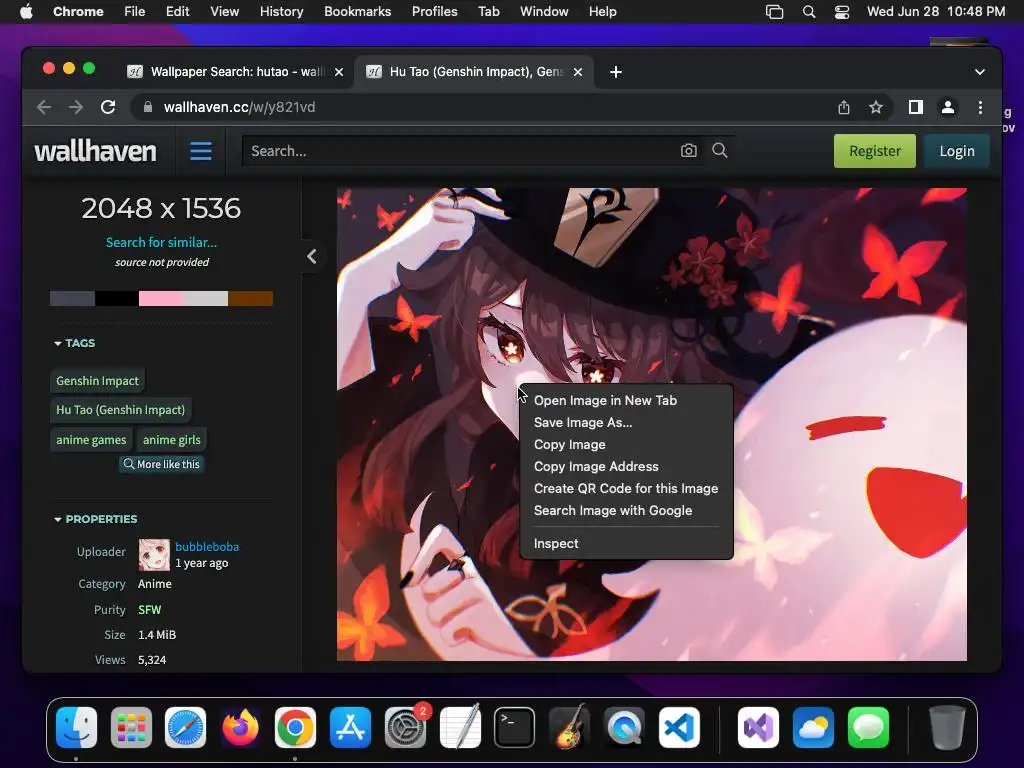This screenshot has height=768, width=1024.
Task: Expand the tab search dropdown arrow
Action: 980,72
